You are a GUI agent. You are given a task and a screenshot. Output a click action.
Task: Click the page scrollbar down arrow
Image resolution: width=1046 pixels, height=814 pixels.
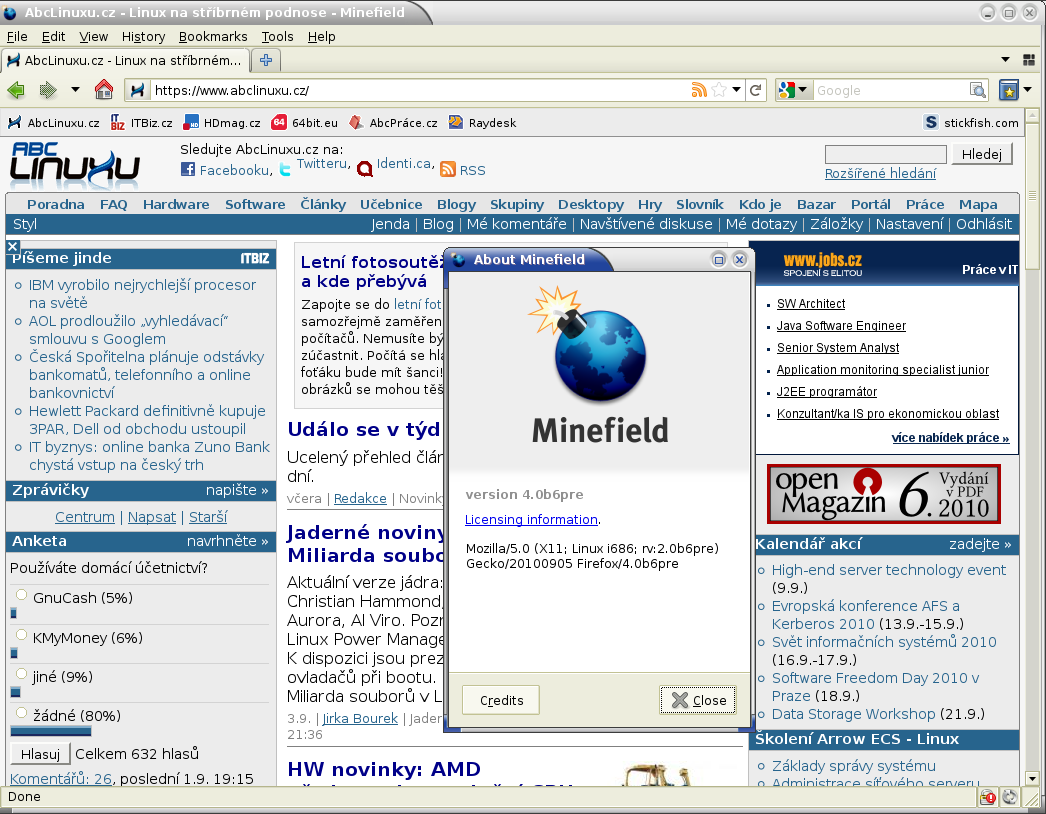click(1033, 779)
